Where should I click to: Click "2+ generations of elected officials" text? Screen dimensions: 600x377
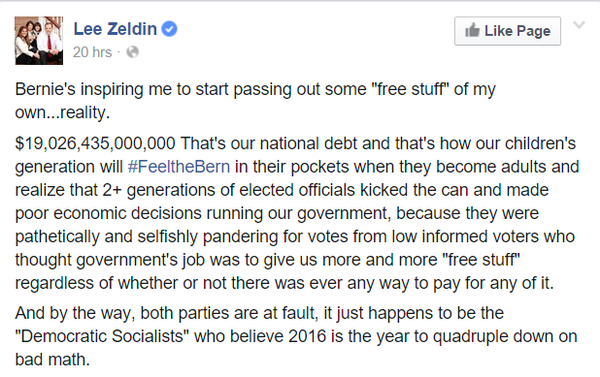pyautogui.click(x=229, y=190)
